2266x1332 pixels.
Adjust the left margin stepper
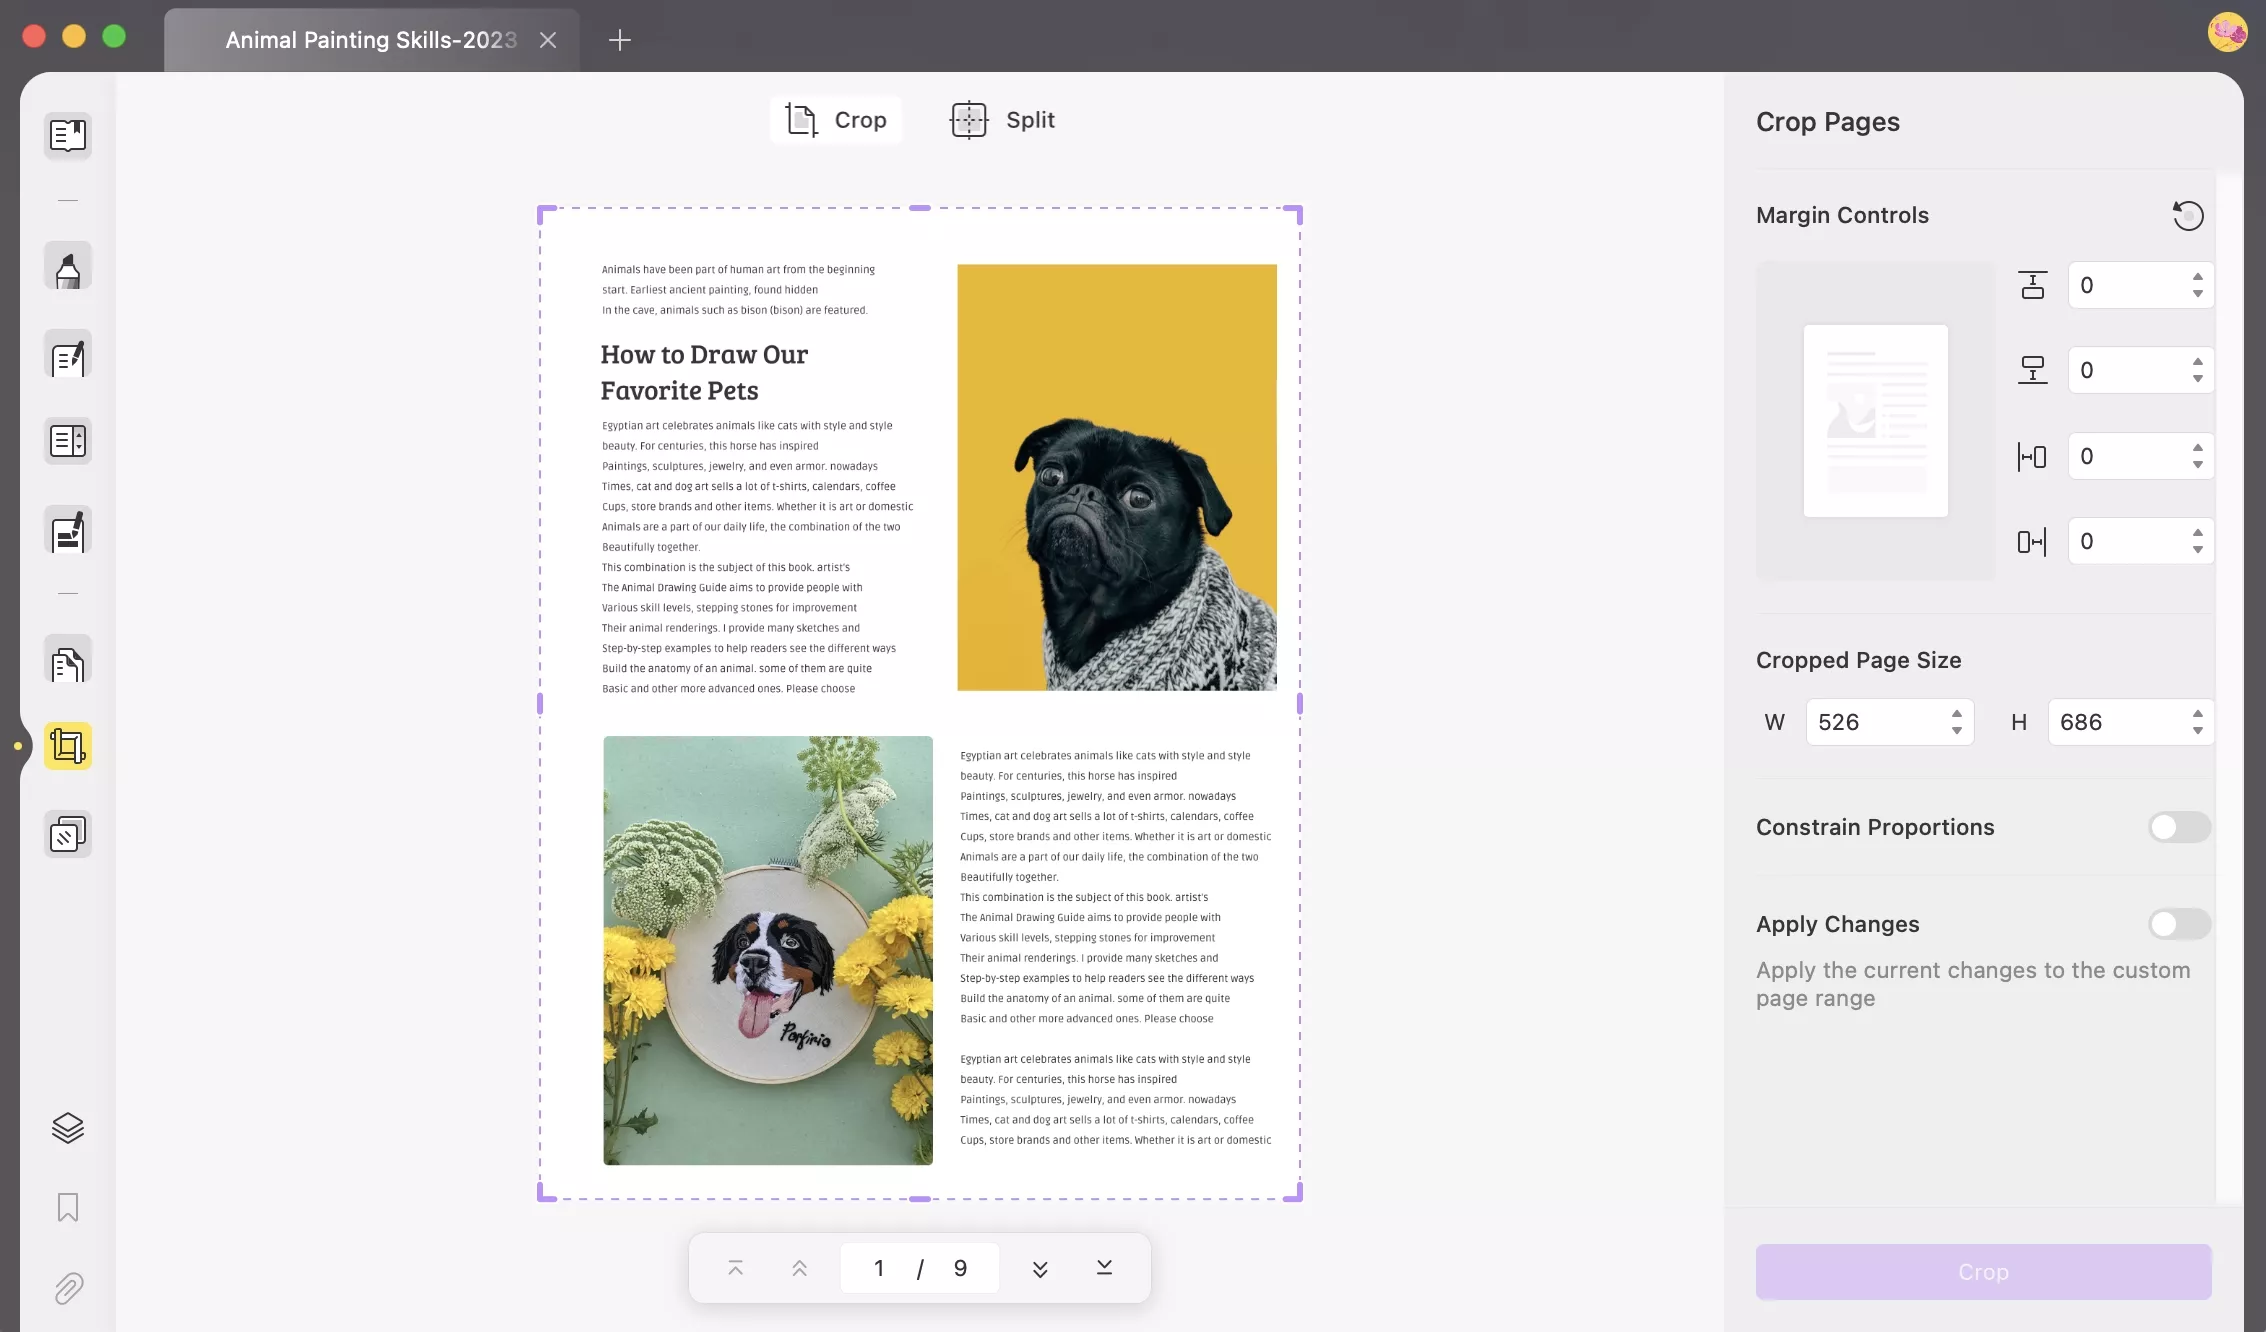pyautogui.click(x=2199, y=455)
